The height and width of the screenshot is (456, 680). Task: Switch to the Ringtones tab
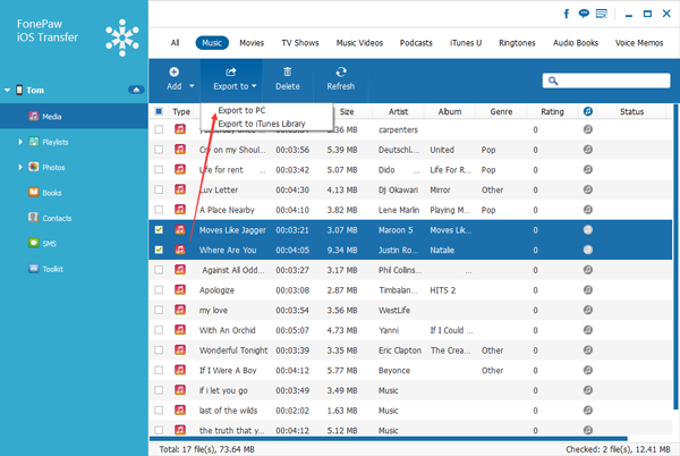pyautogui.click(x=517, y=43)
